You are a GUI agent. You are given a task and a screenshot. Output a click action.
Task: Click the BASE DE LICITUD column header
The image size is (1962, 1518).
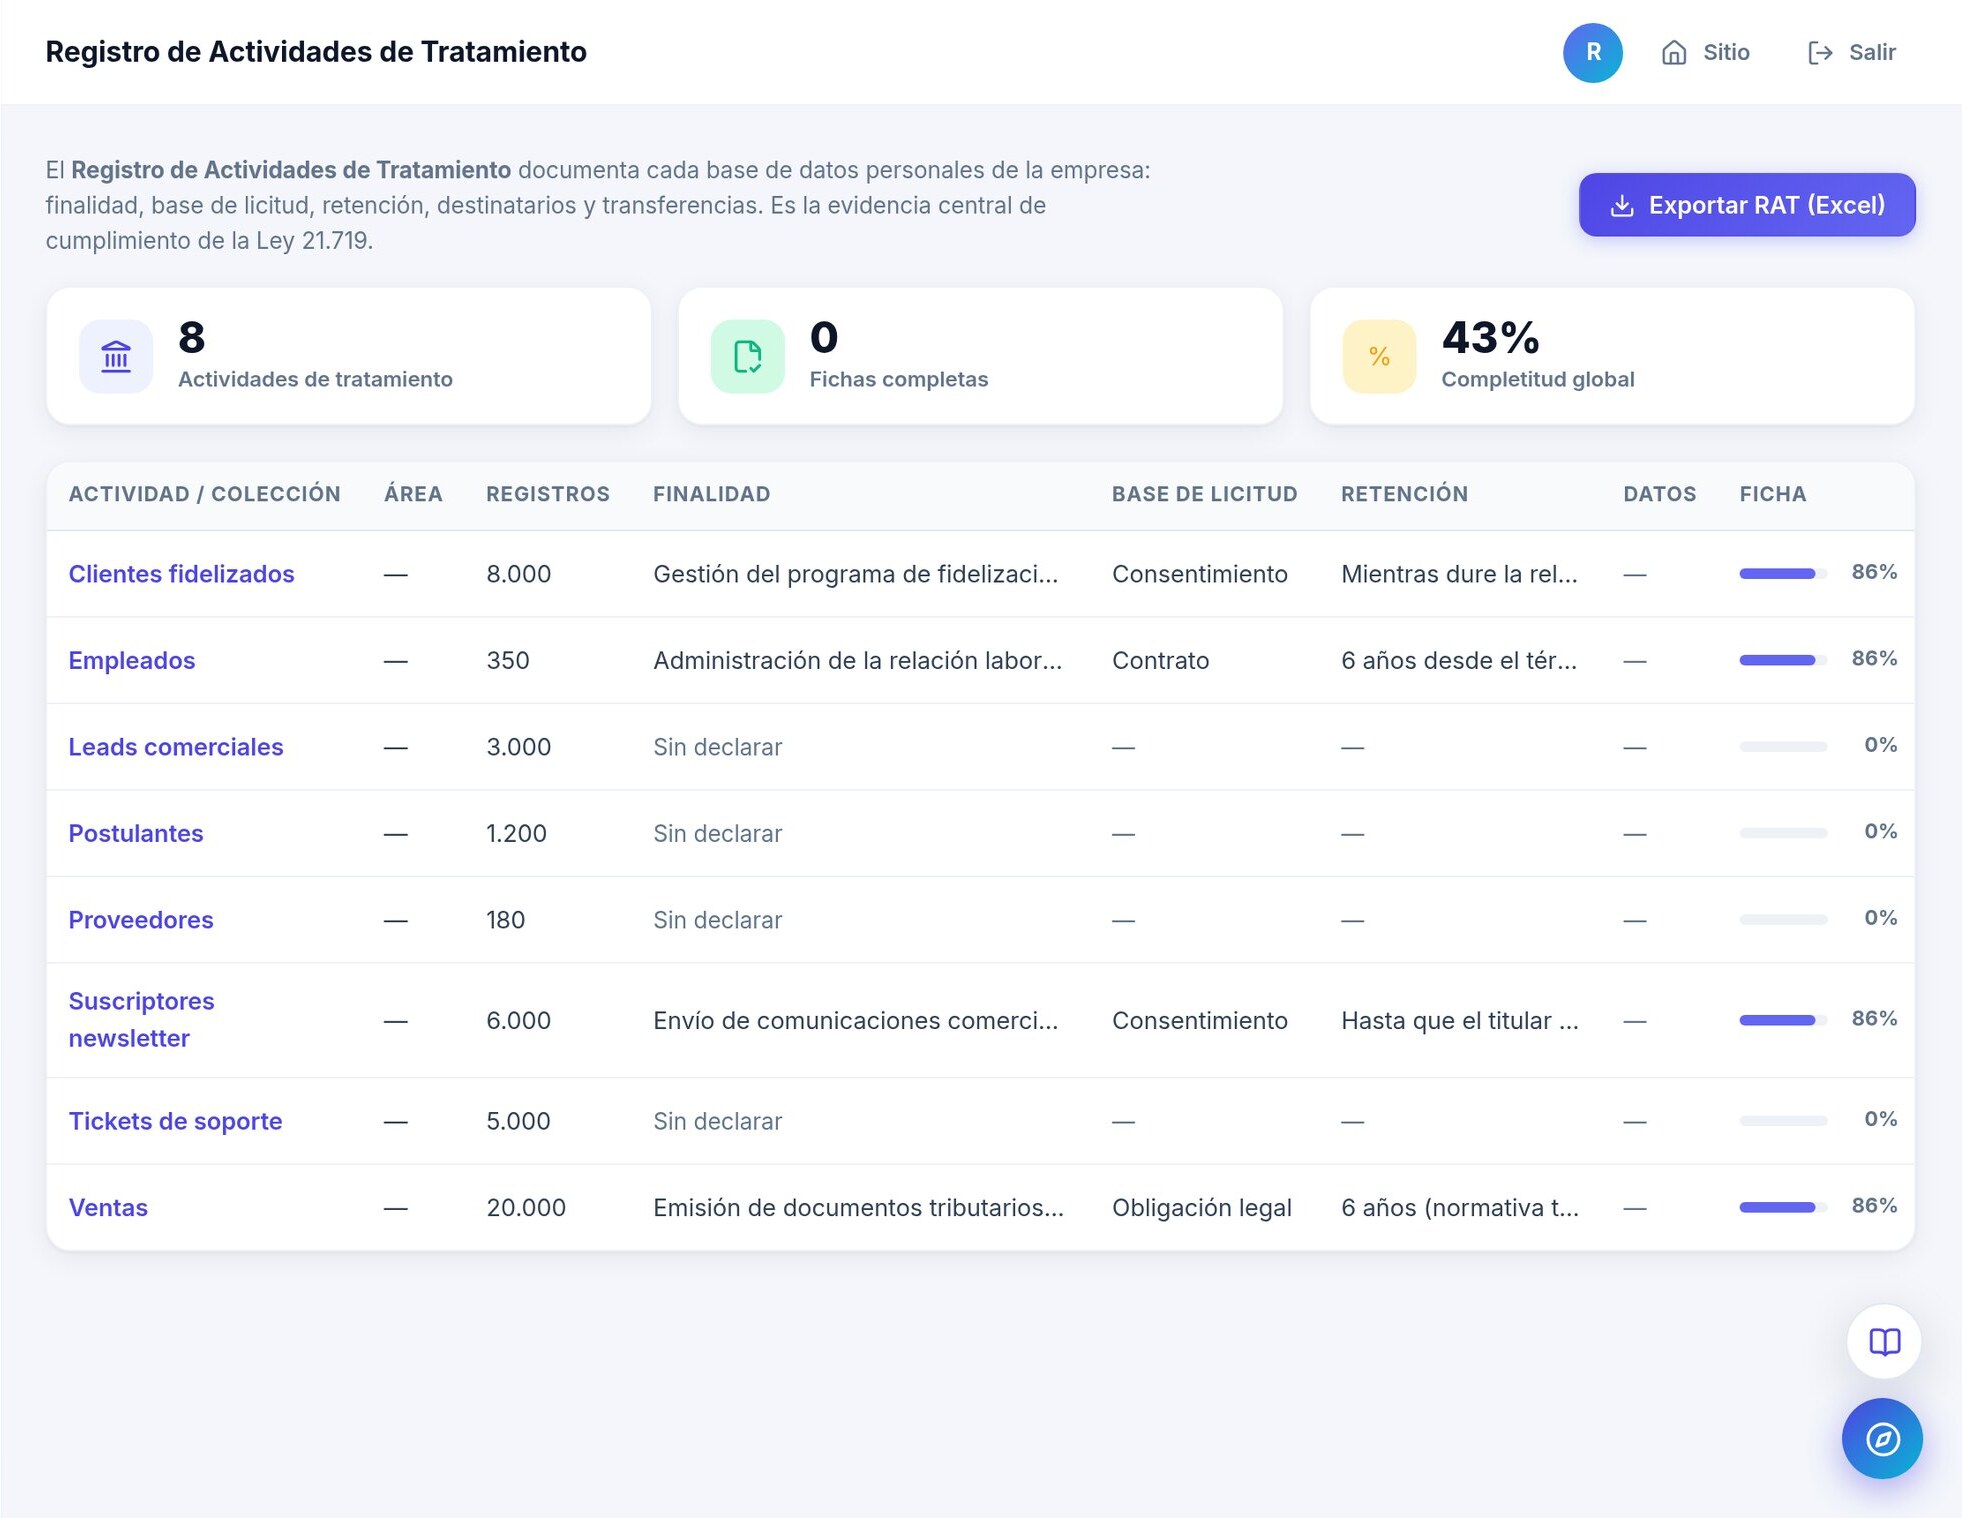click(x=1204, y=494)
